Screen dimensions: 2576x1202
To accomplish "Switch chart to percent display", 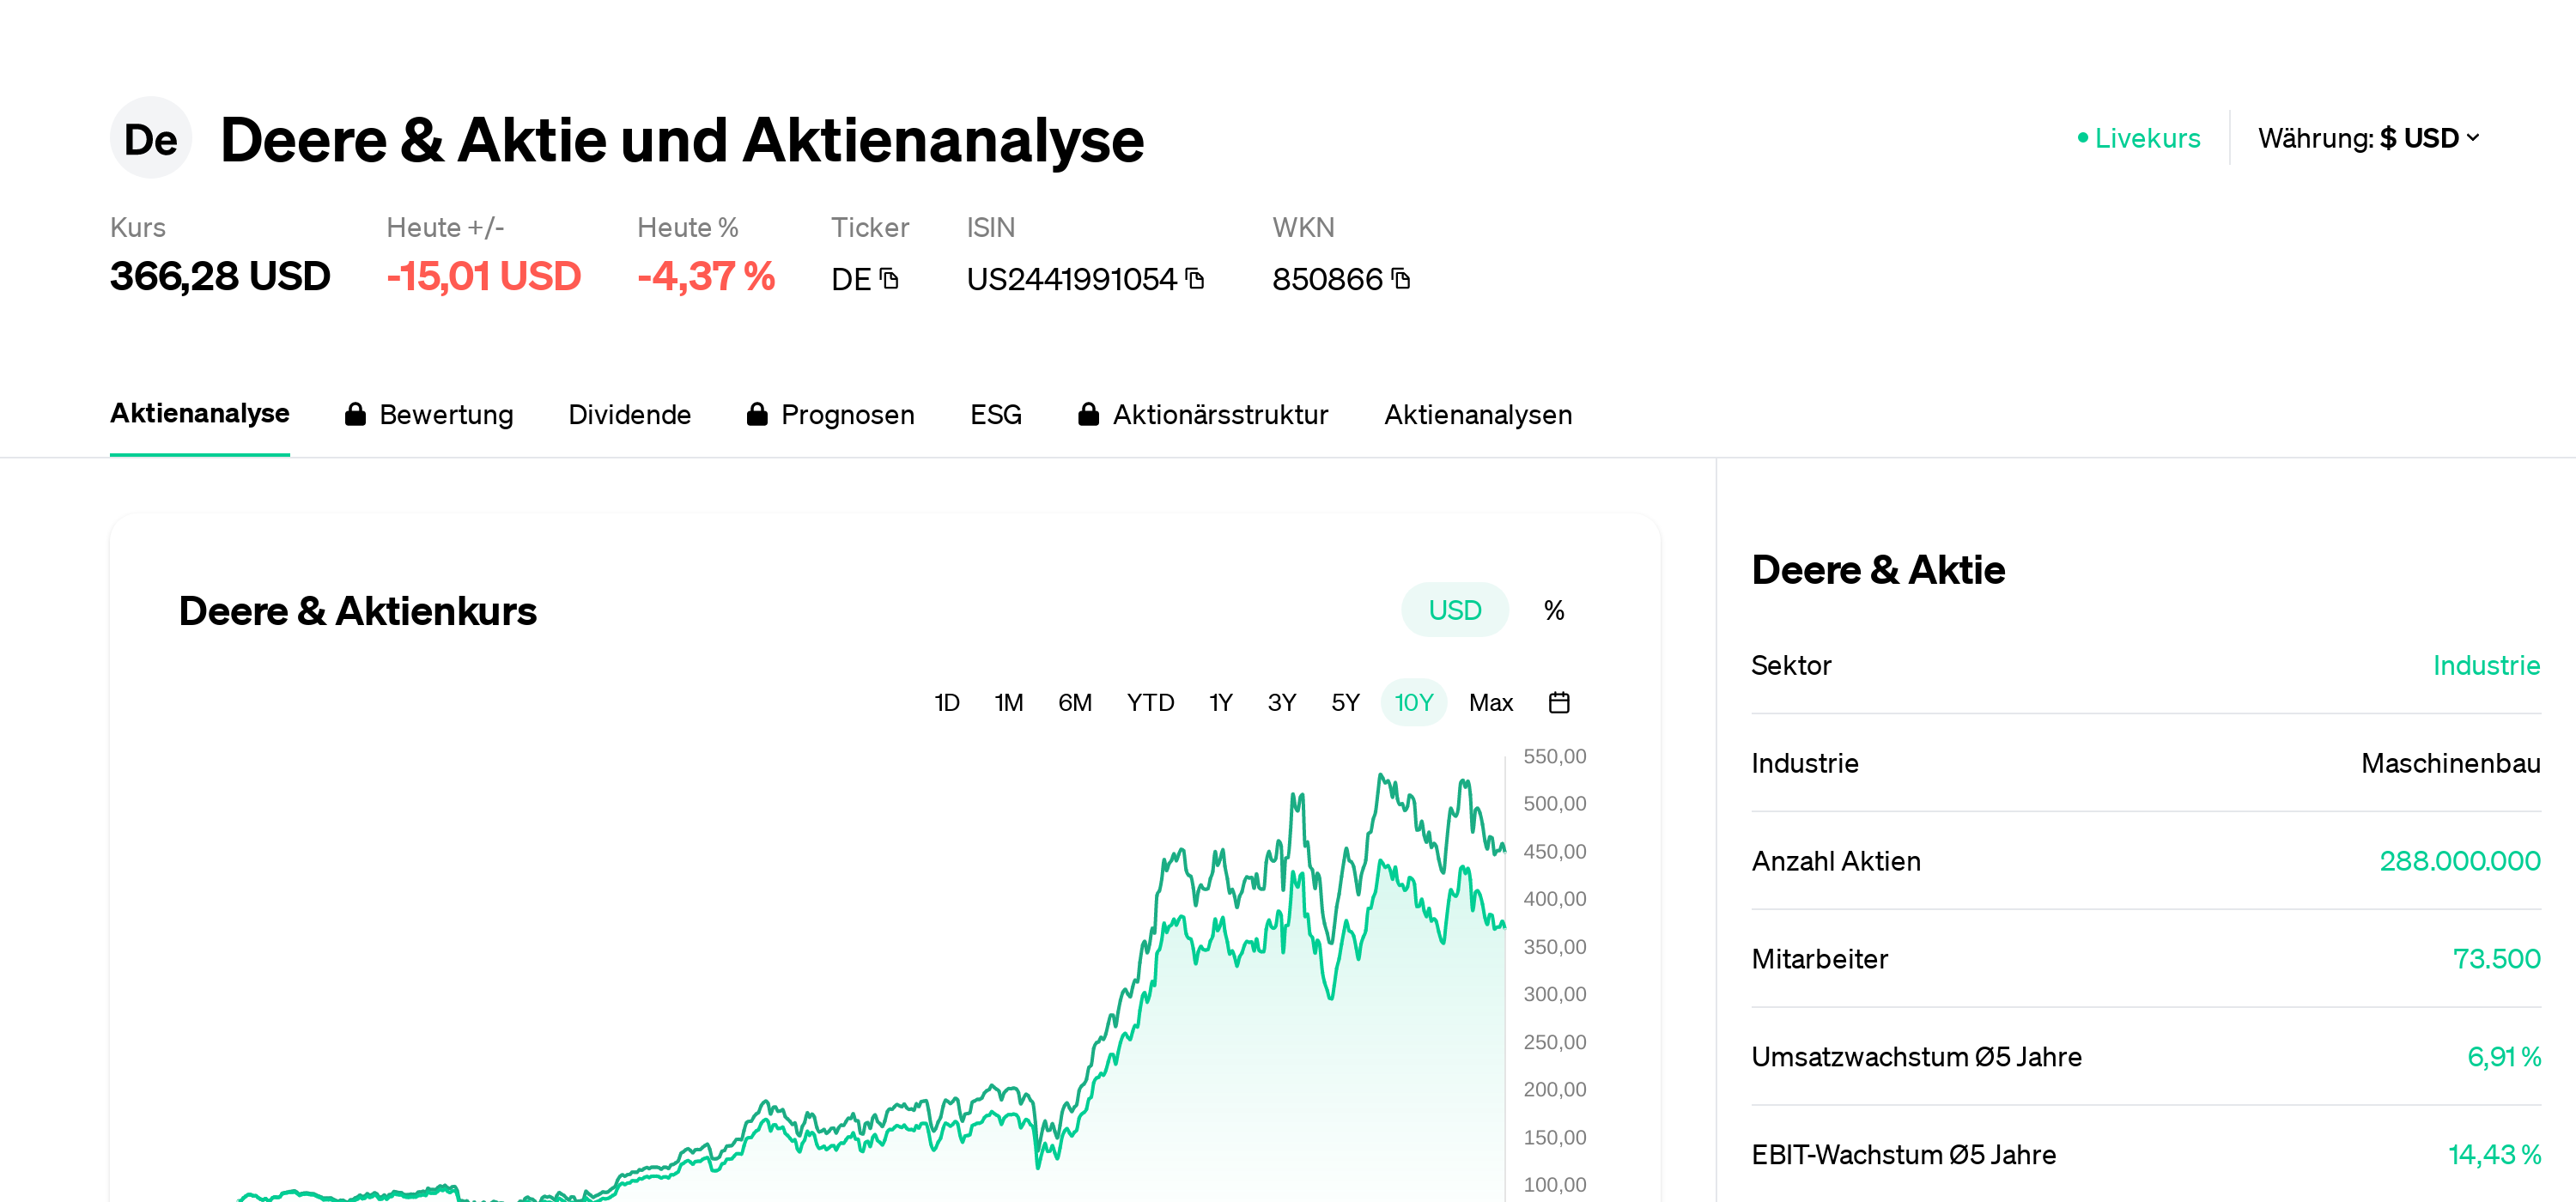I will point(1554,610).
